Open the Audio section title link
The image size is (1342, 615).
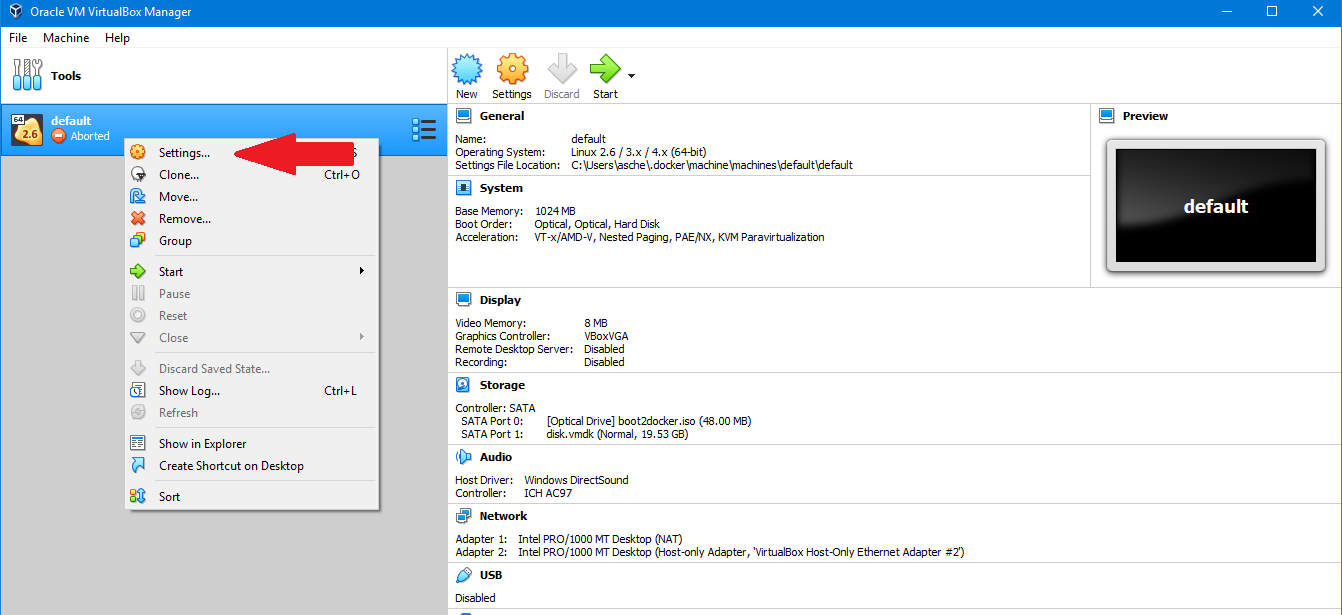[496, 457]
